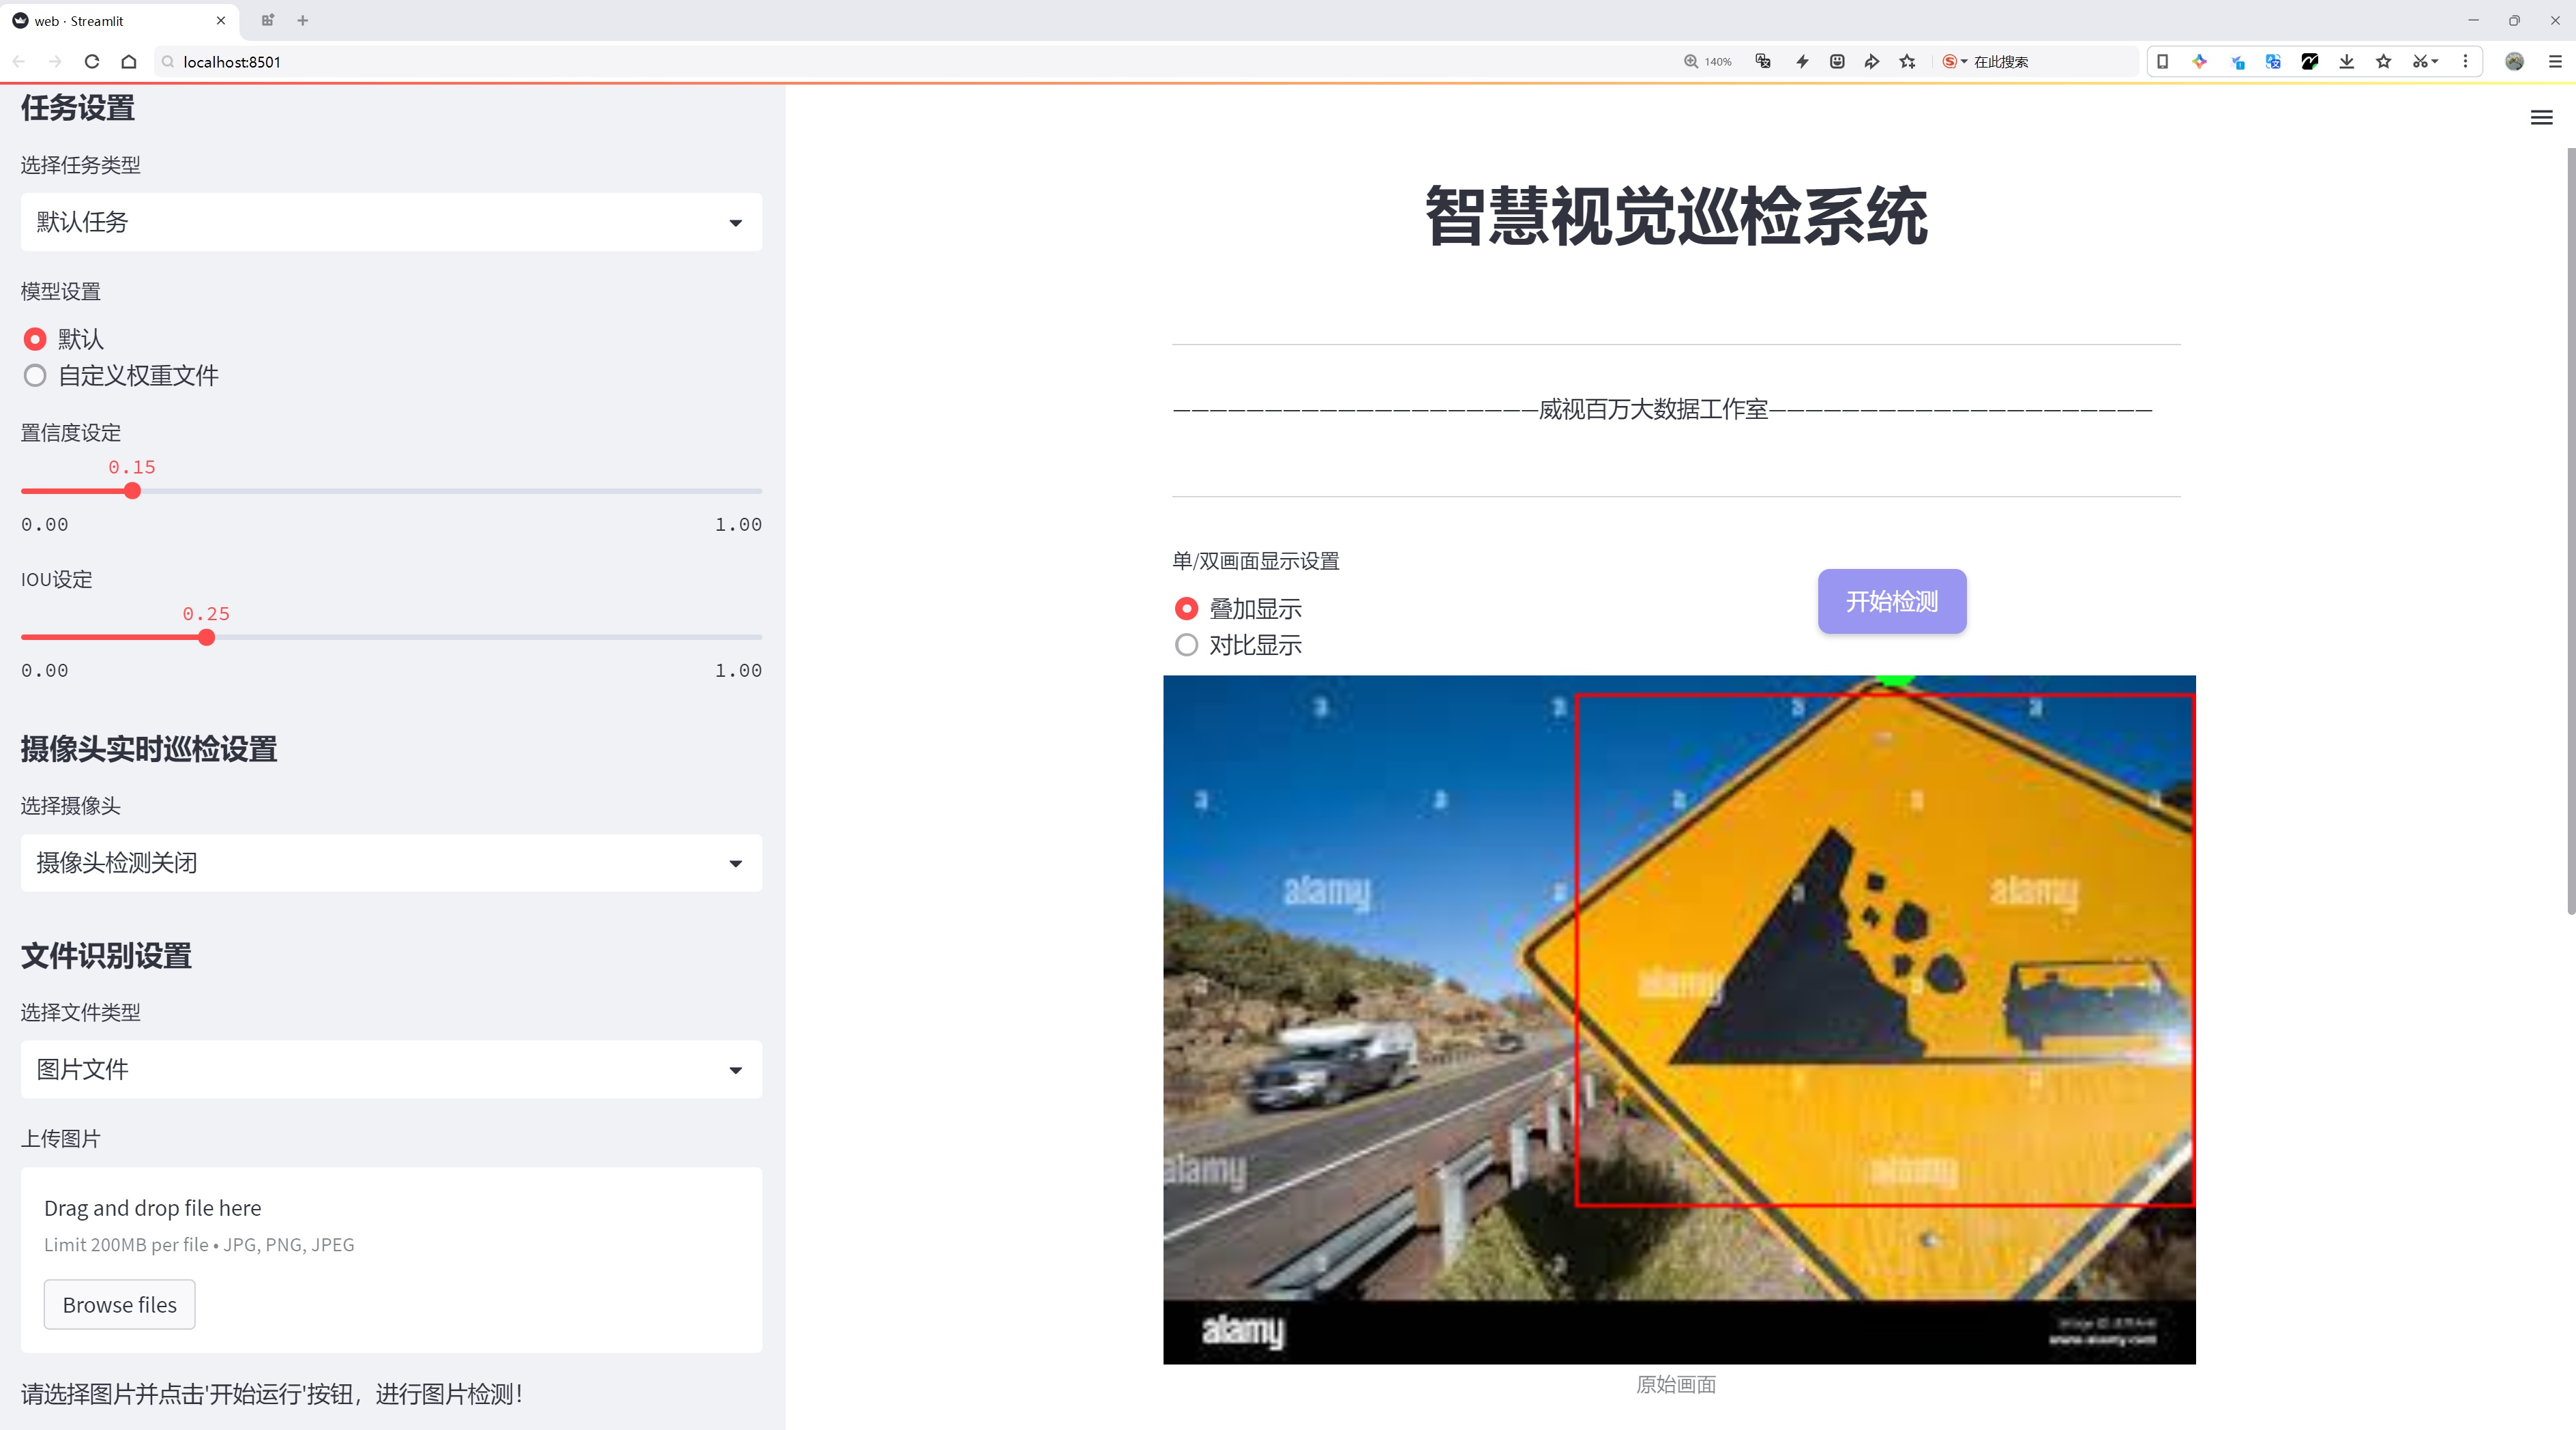Select the 对比显示 radio option

(x=1186, y=645)
